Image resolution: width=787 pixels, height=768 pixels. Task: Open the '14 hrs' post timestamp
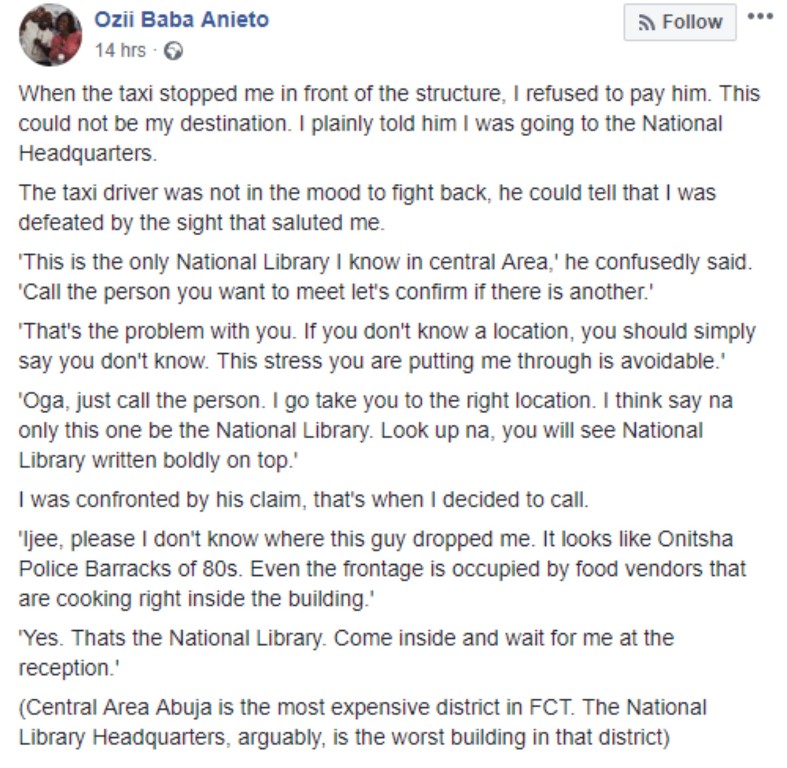tap(120, 50)
